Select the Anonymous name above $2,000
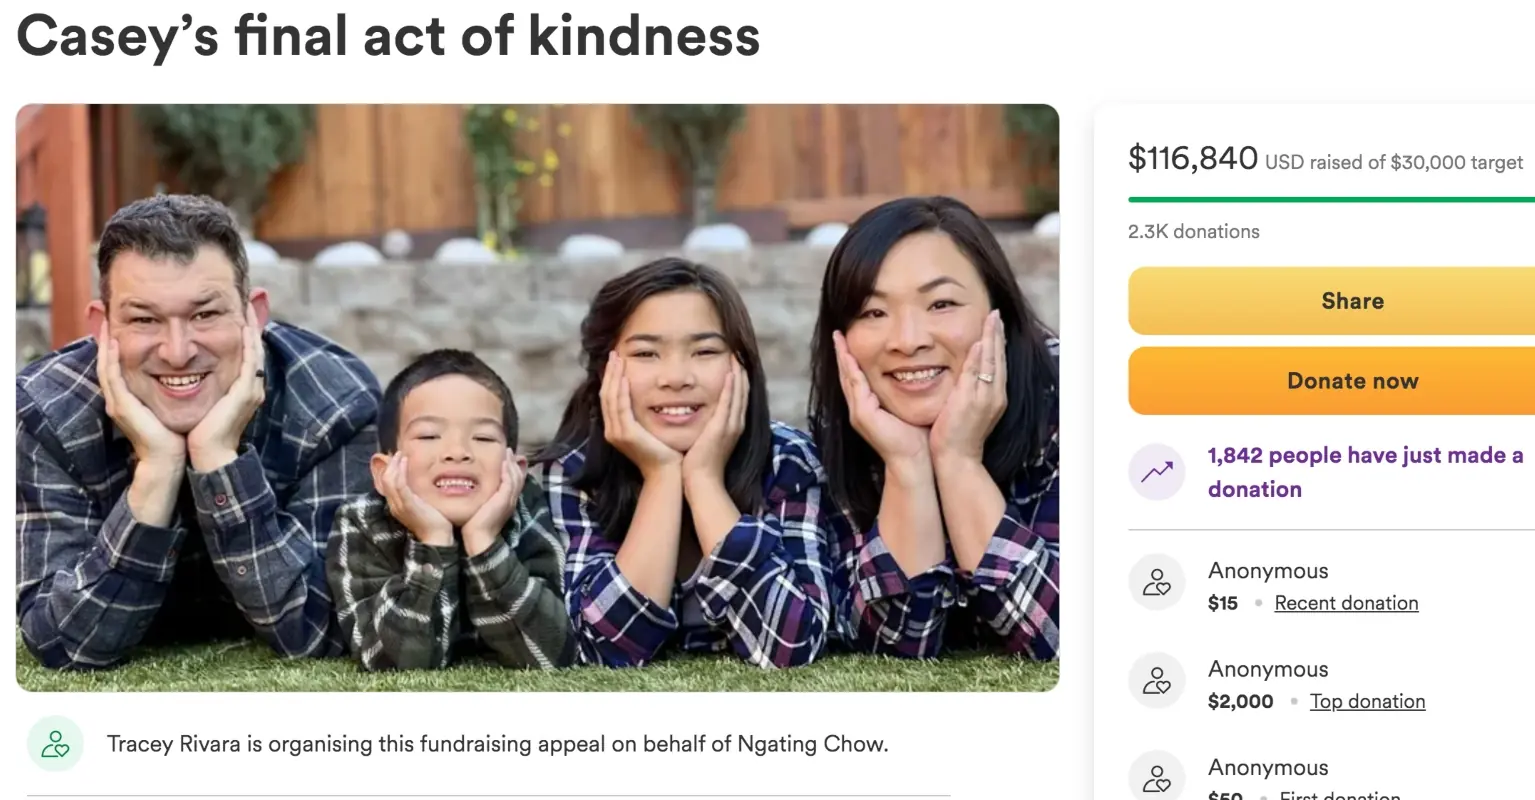 1268,668
